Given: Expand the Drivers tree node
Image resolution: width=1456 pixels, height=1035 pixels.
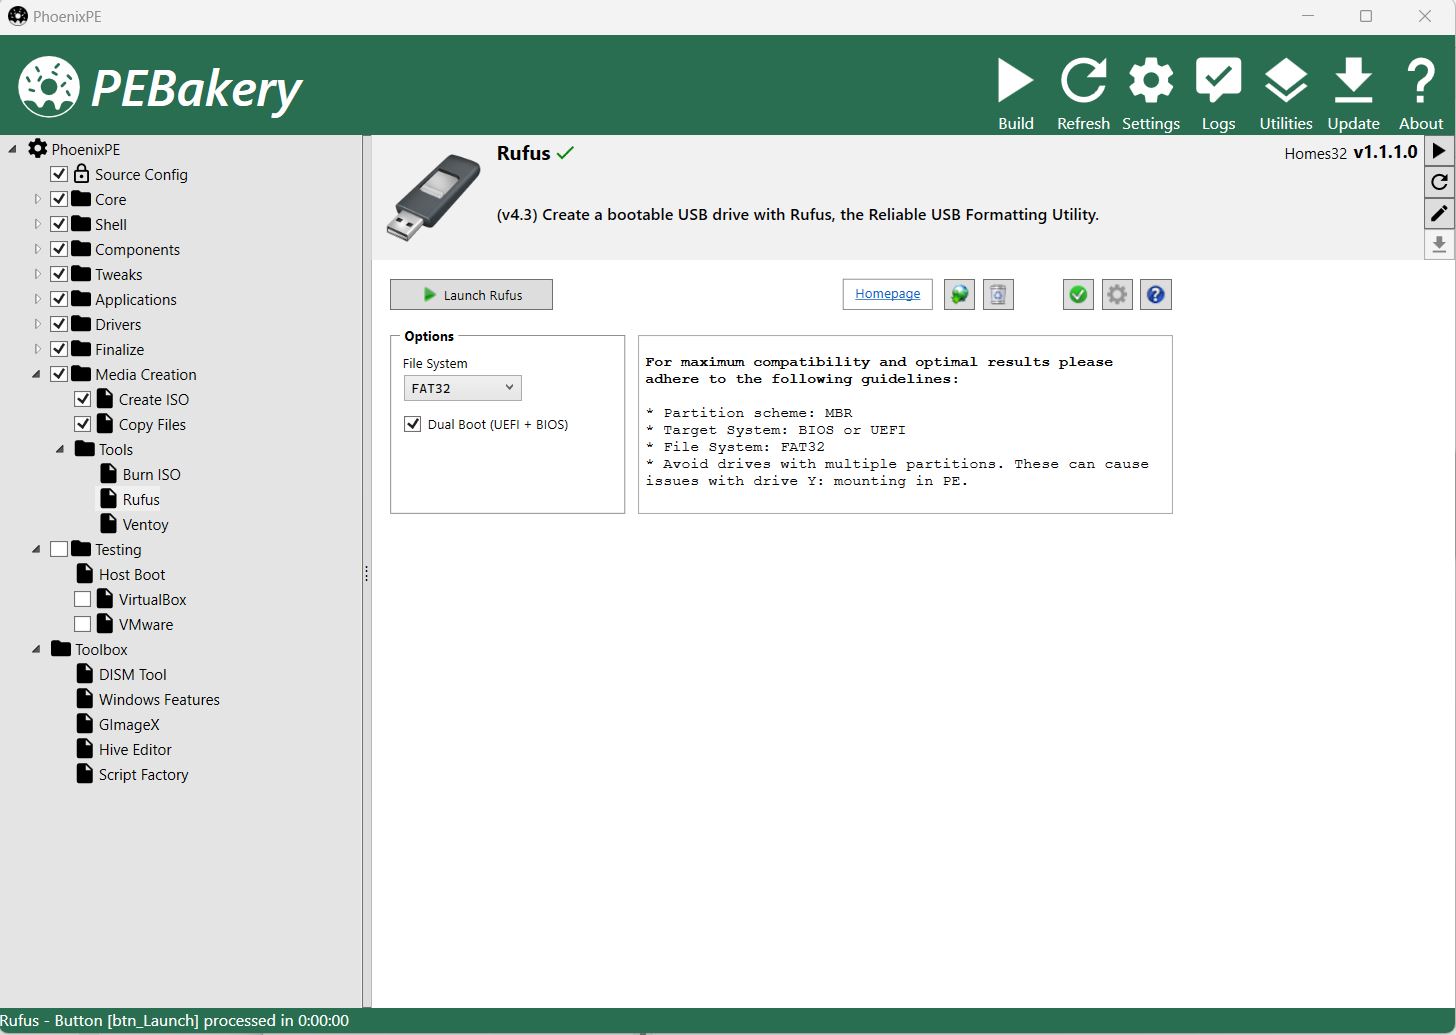Looking at the screenshot, I should click(x=38, y=324).
